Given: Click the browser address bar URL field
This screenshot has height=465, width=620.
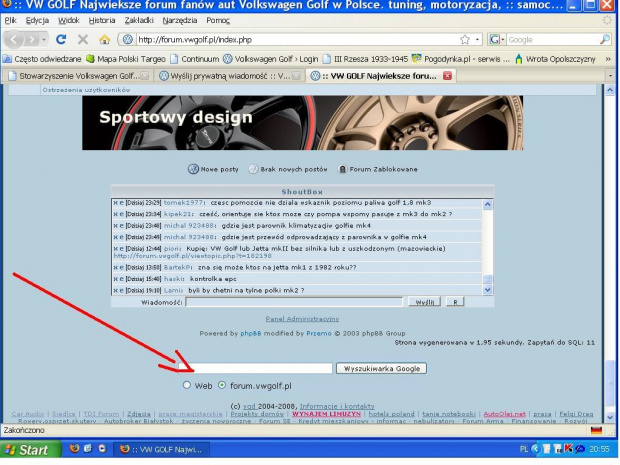Looking at the screenshot, I should (x=297, y=40).
